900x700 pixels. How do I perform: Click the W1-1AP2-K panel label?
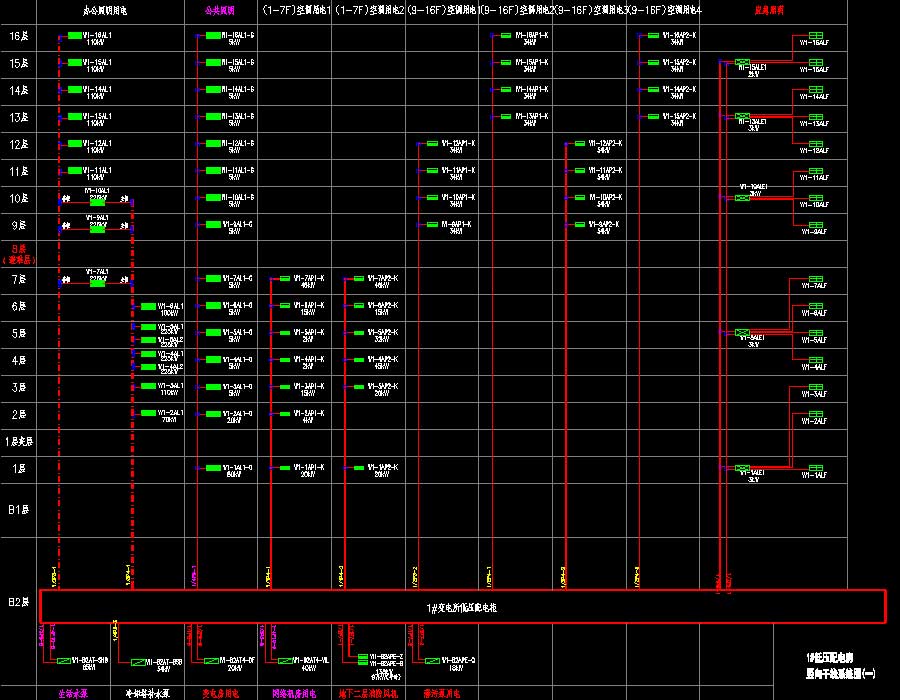coord(383,470)
